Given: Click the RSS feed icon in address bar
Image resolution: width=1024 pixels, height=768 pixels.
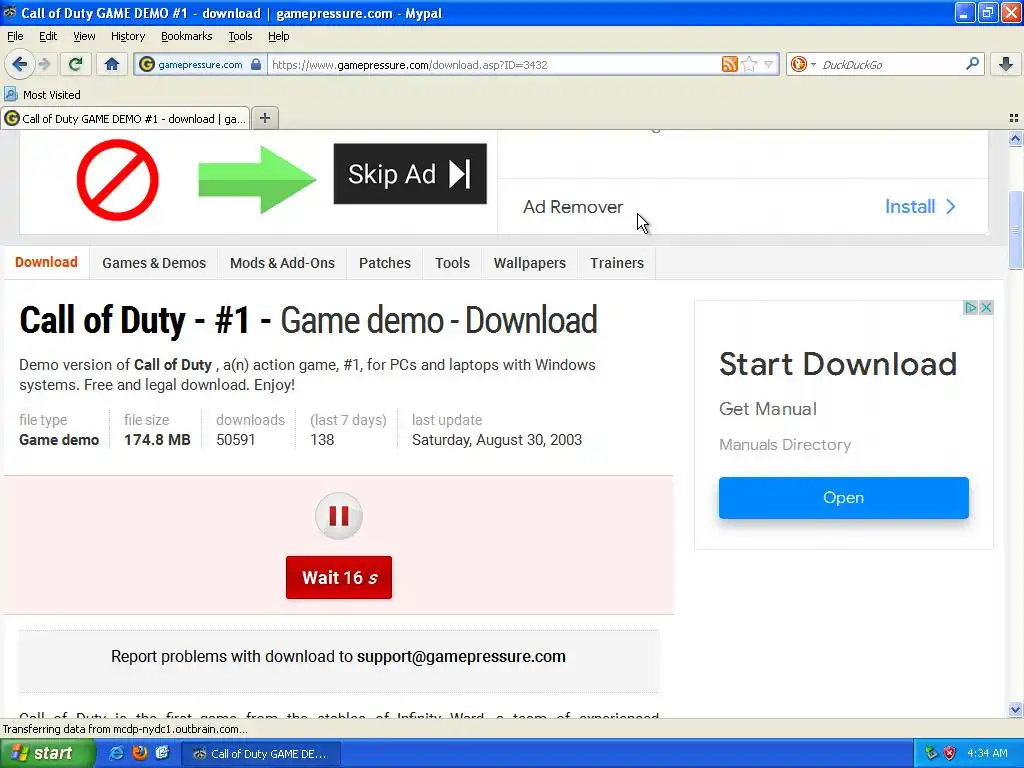Looking at the screenshot, I should tap(729, 64).
